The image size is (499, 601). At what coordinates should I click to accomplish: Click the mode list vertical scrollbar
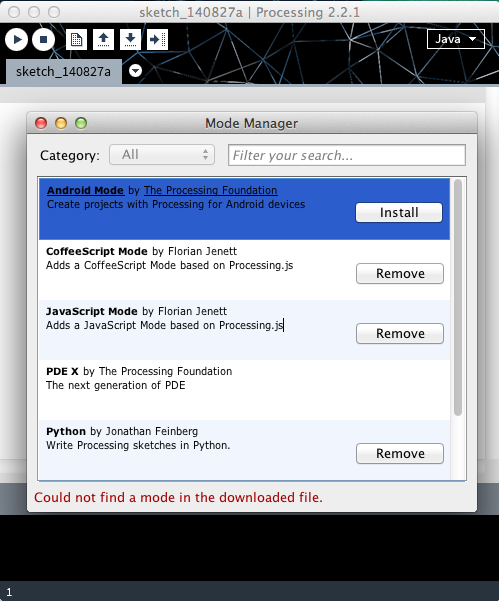pyautogui.click(x=458, y=297)
